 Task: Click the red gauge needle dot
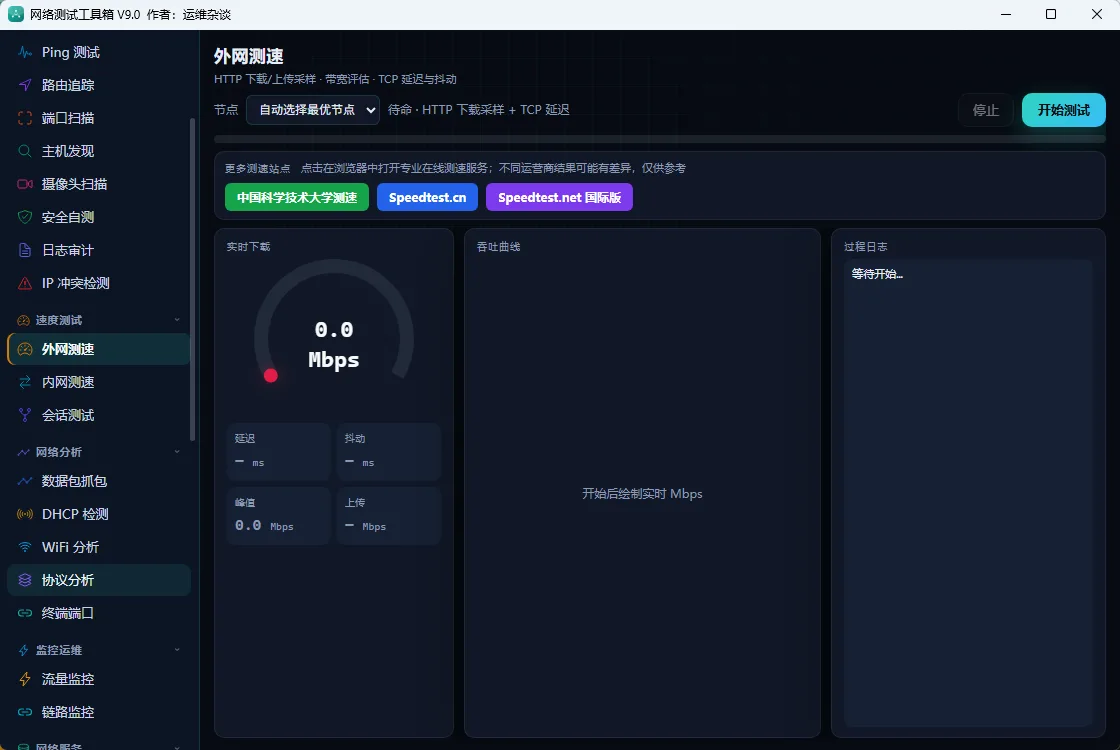pos(271,376)
